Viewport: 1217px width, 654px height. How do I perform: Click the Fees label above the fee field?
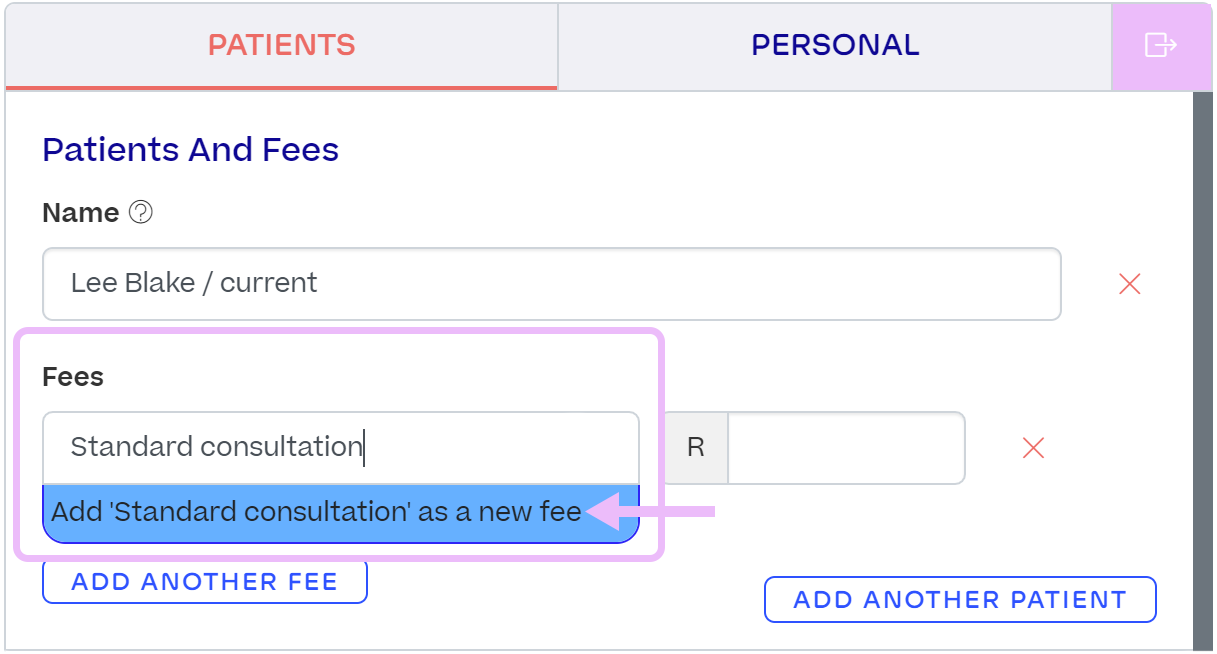pyautogui.click(x=73, y=377)
